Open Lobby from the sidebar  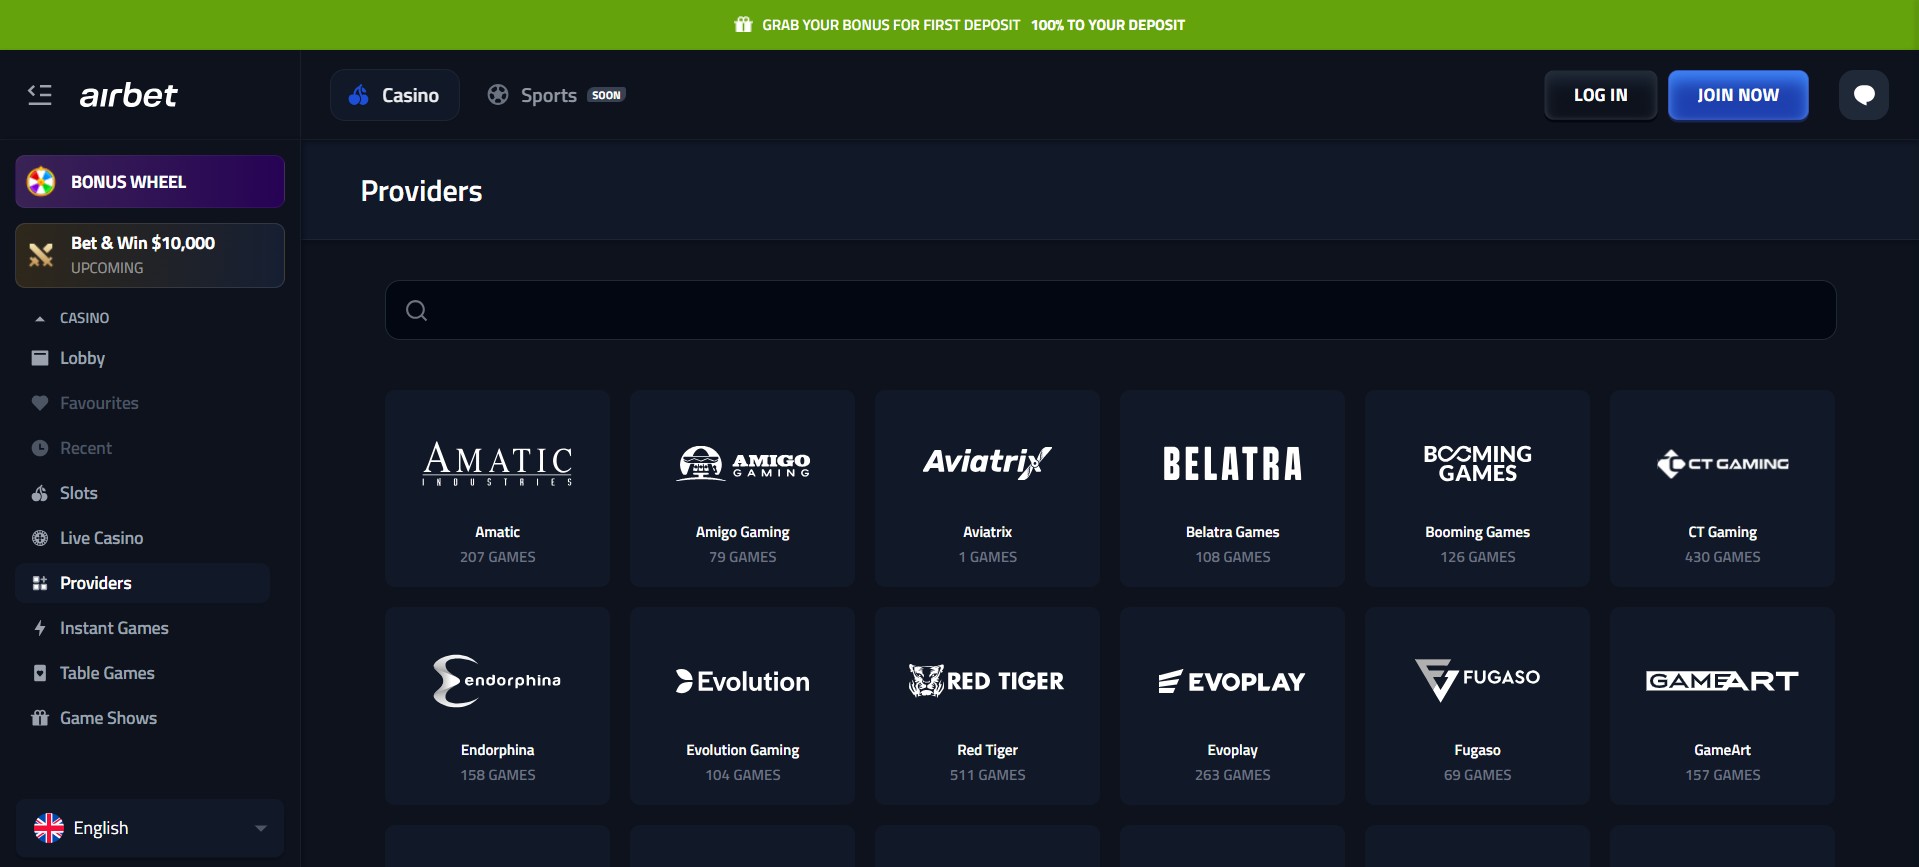click(143, 358)
